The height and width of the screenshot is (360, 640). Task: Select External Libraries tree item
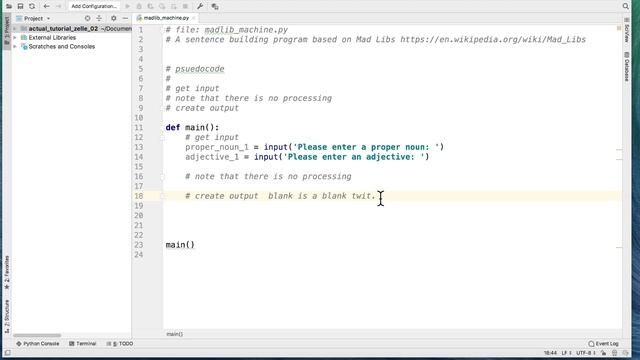52,38
